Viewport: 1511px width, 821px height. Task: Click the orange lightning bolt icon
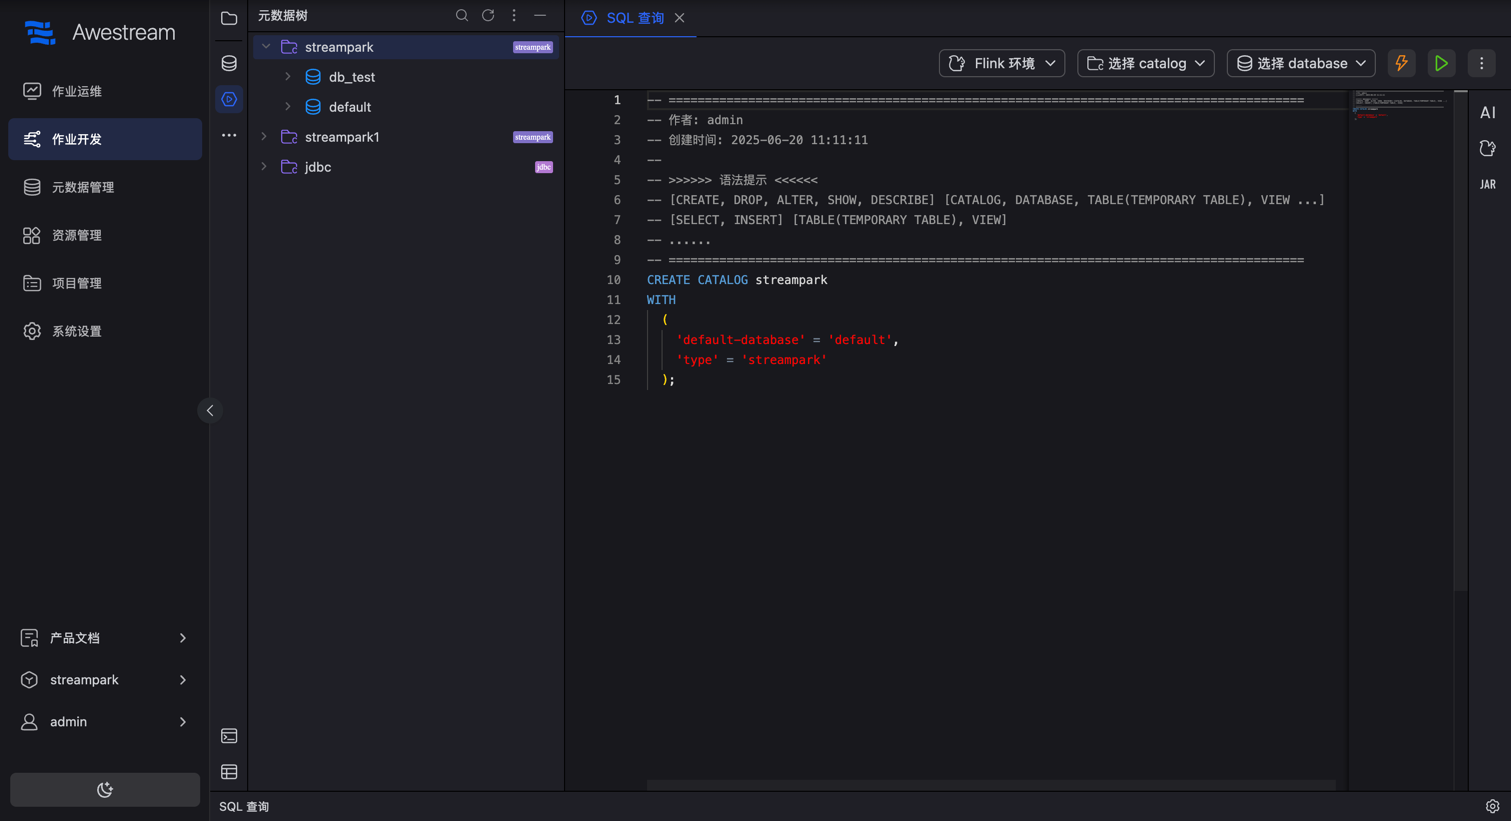tap(1401, 63)
